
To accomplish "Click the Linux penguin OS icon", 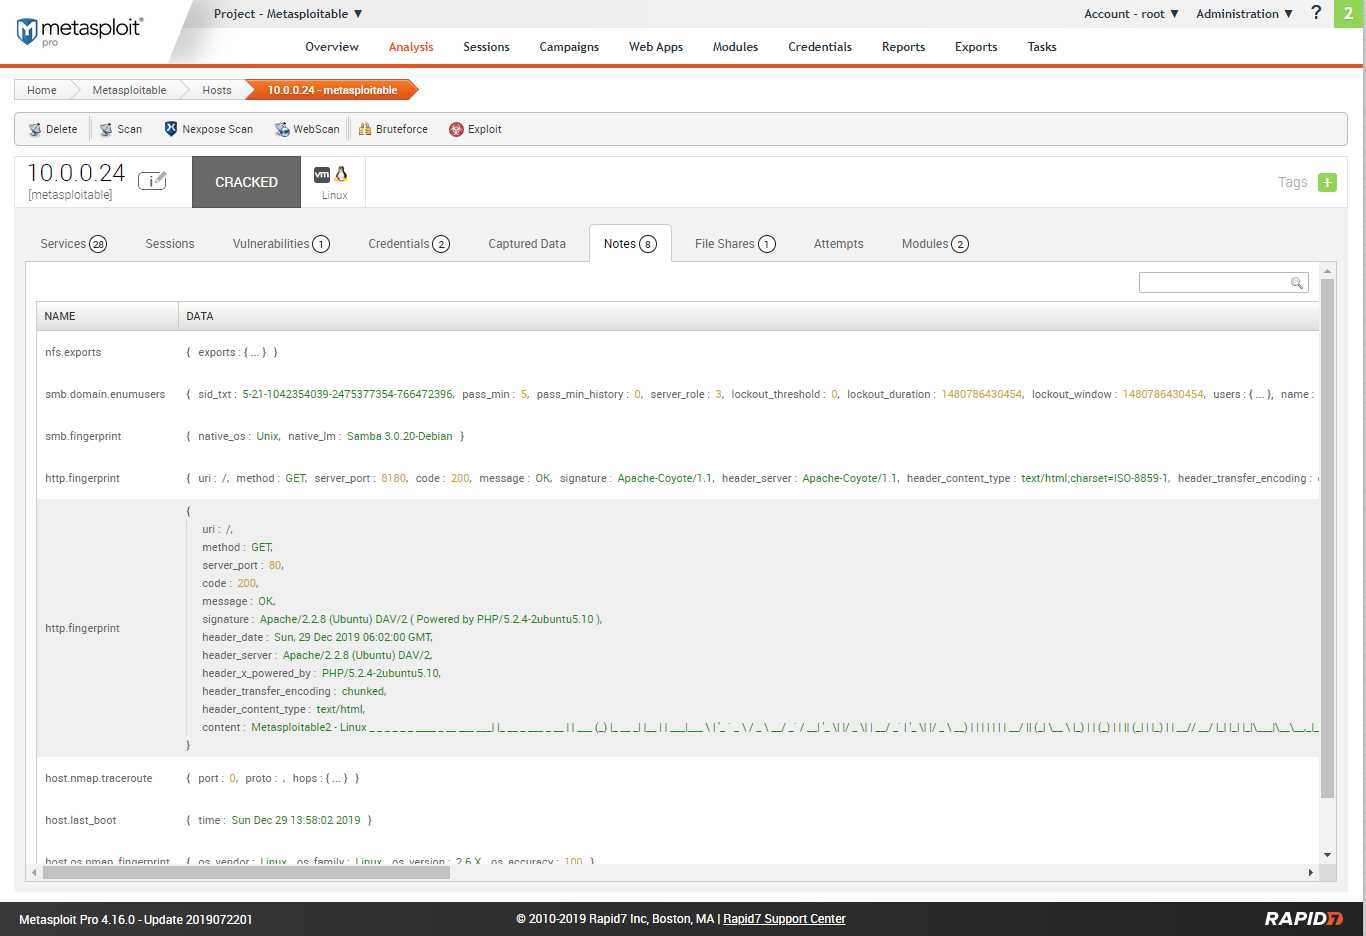I will pyautogui.click(x=341, y=174).
